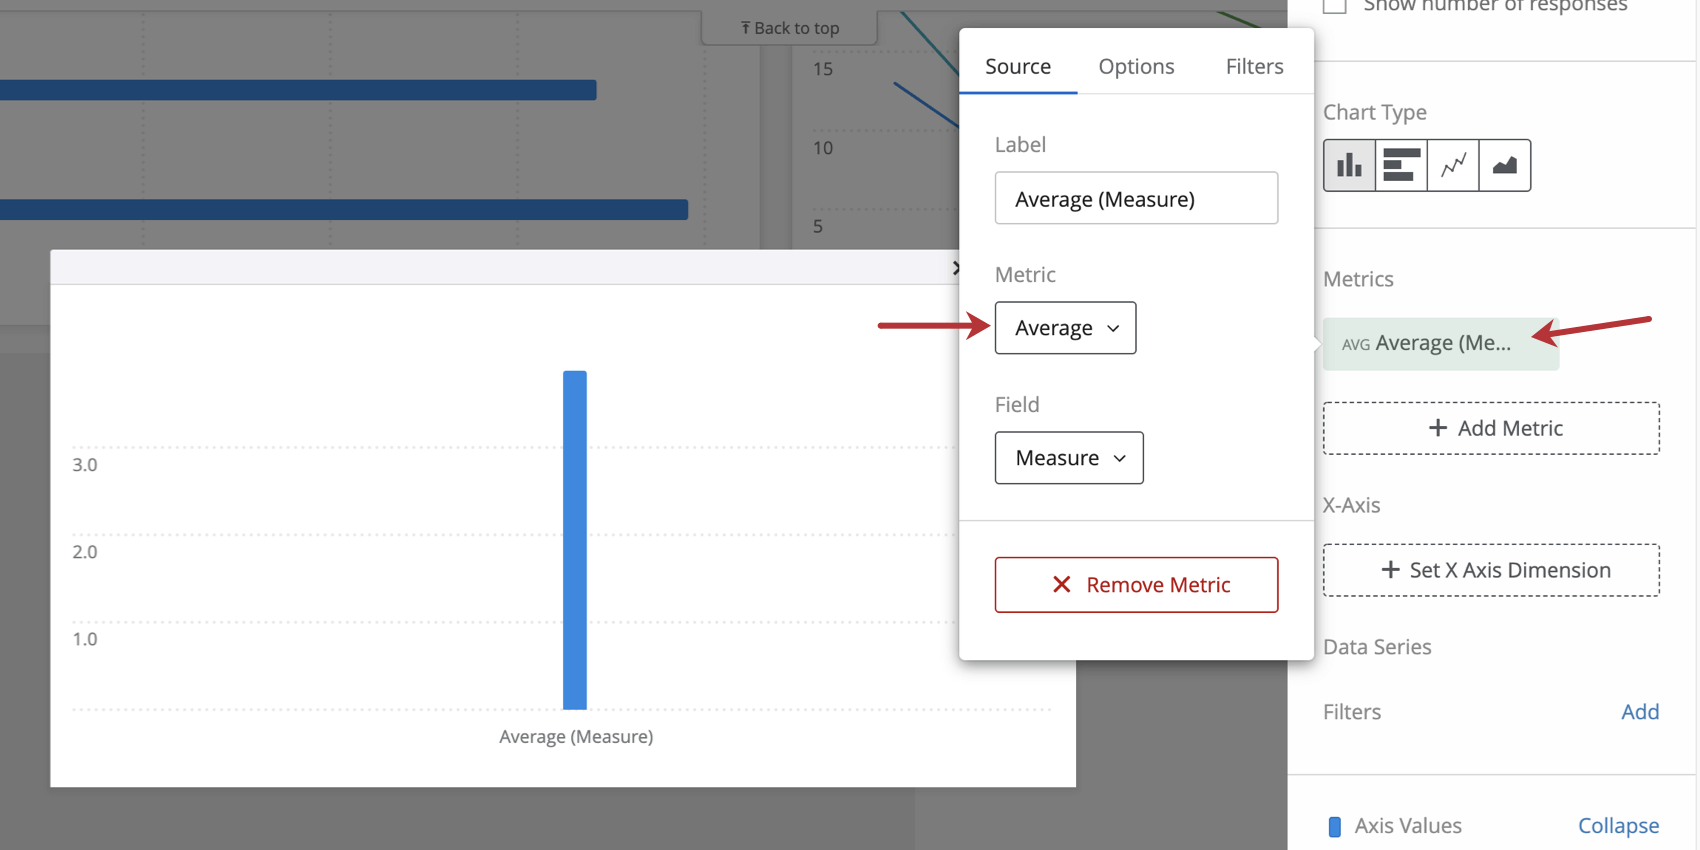Image resolution: width=1700 pixels, height=850 pixels.
Task: Edit the Label text field
Action: tap(1136, 198)
